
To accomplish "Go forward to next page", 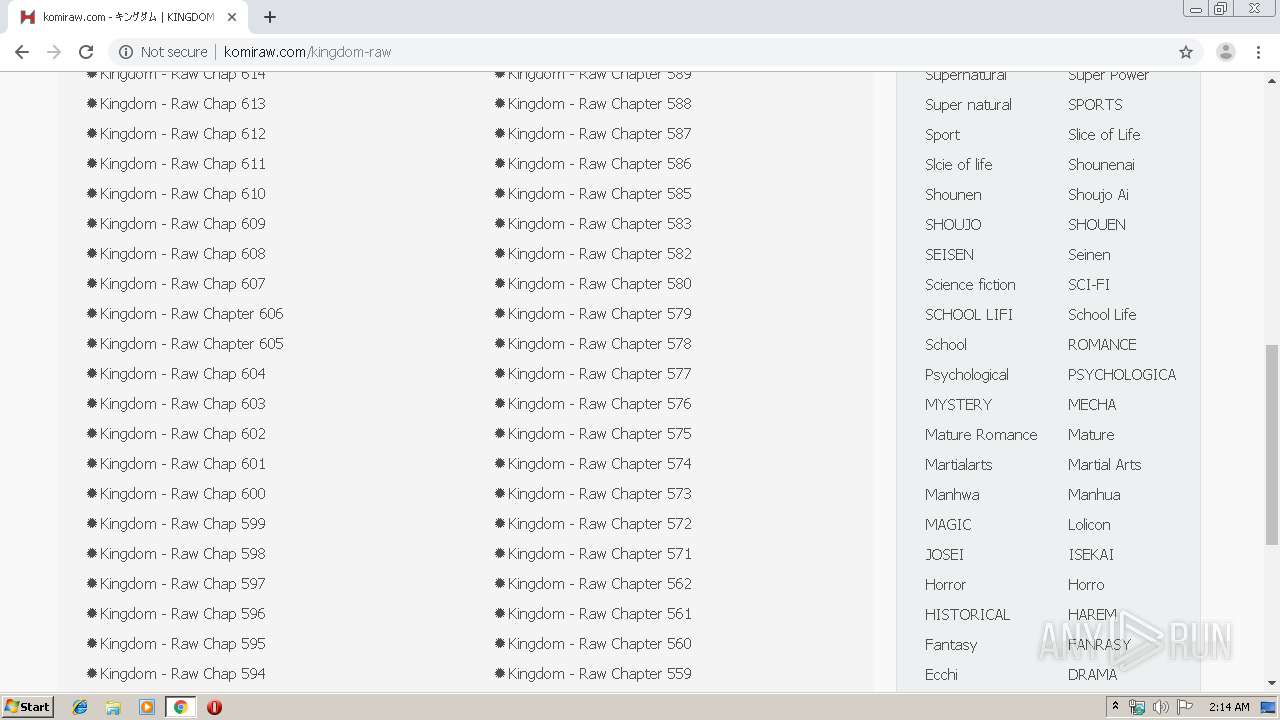I will (x=54, y=52).
